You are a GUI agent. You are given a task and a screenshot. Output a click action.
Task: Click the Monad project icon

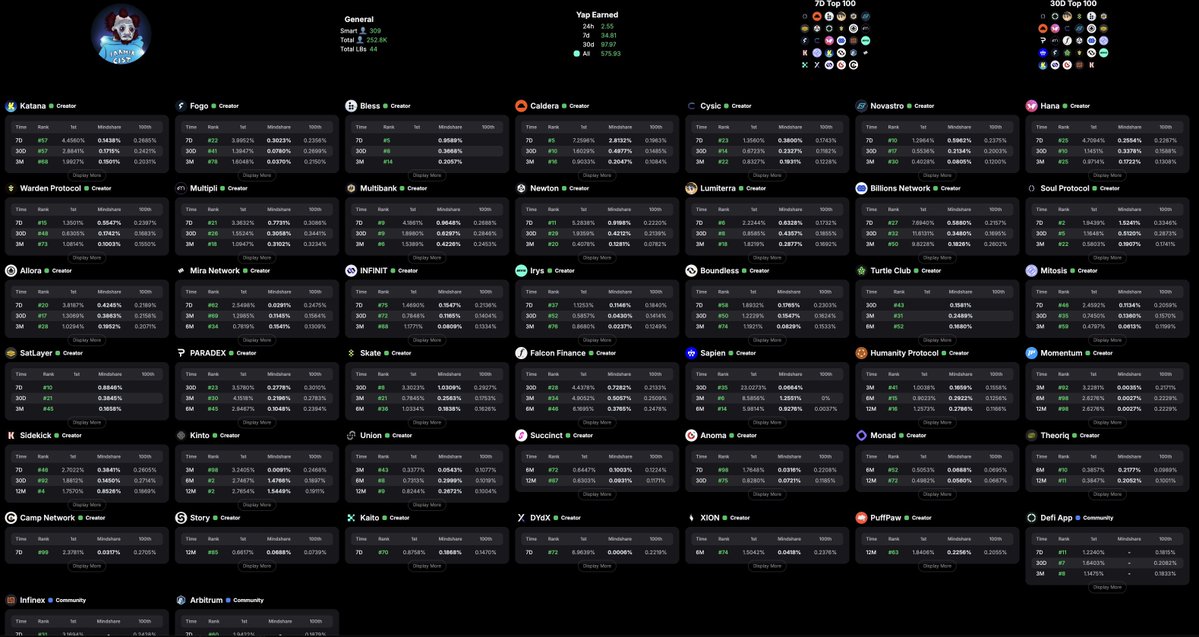tap(861, 436)
